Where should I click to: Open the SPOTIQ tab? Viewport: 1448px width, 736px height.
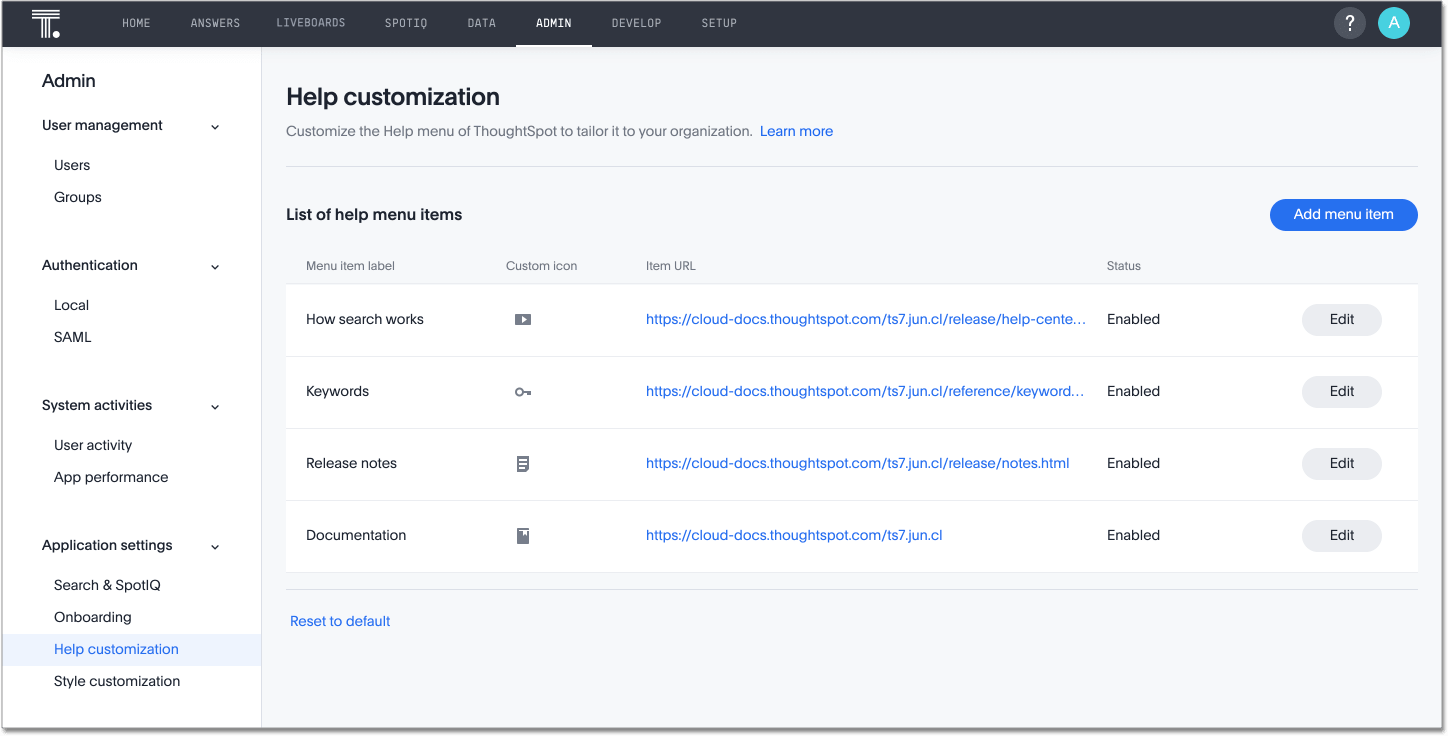point(405,23)
